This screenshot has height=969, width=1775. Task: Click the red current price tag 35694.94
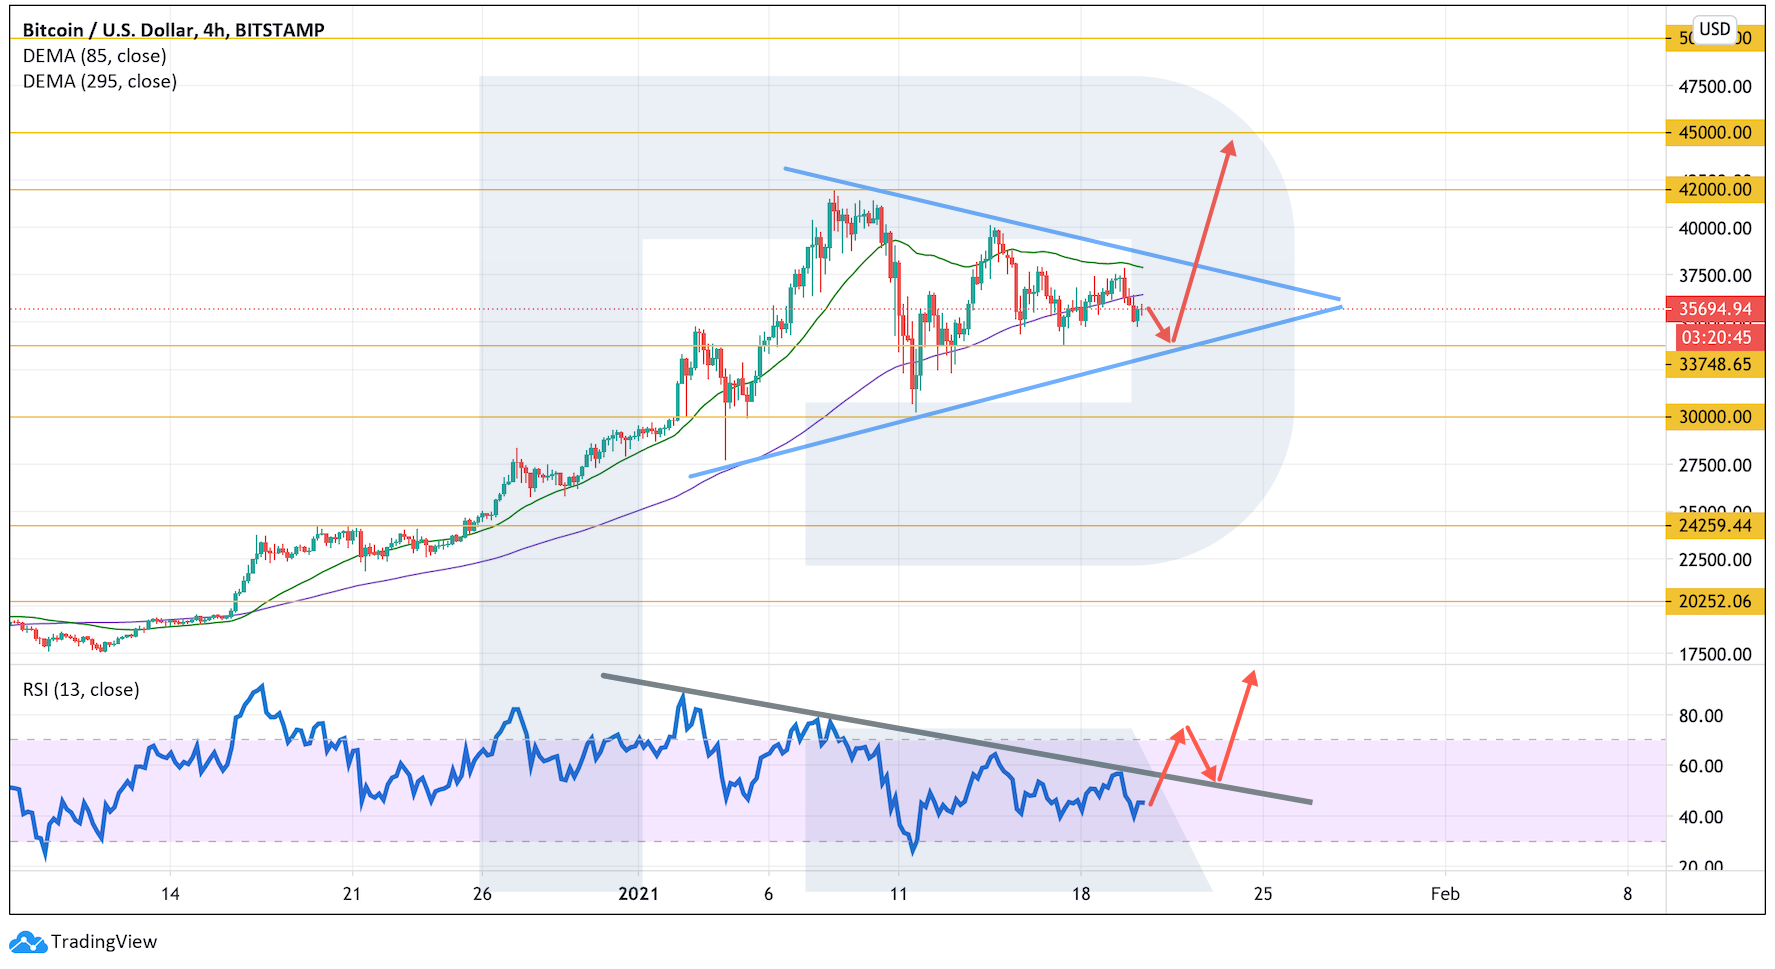[1714, 309]
